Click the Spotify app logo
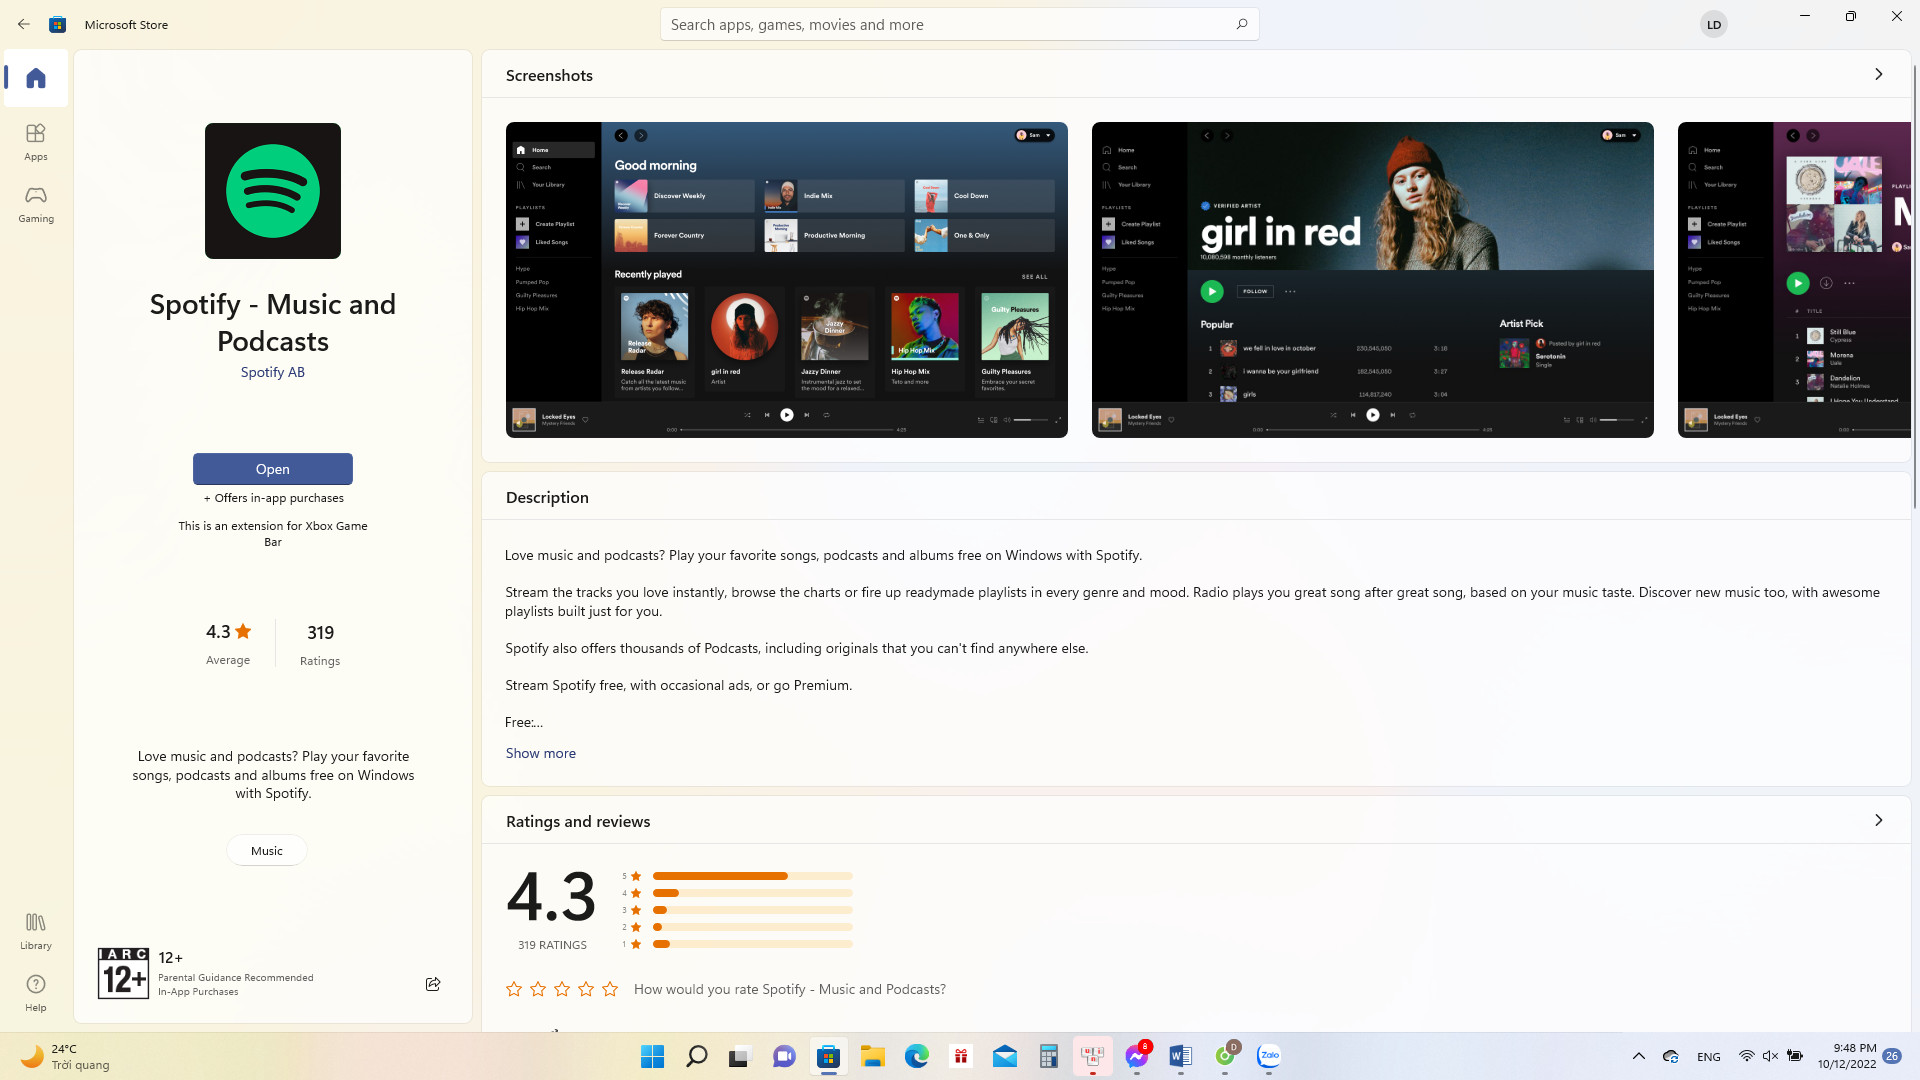This screenshot has width=1920, height=1080. tap(273, 191)
